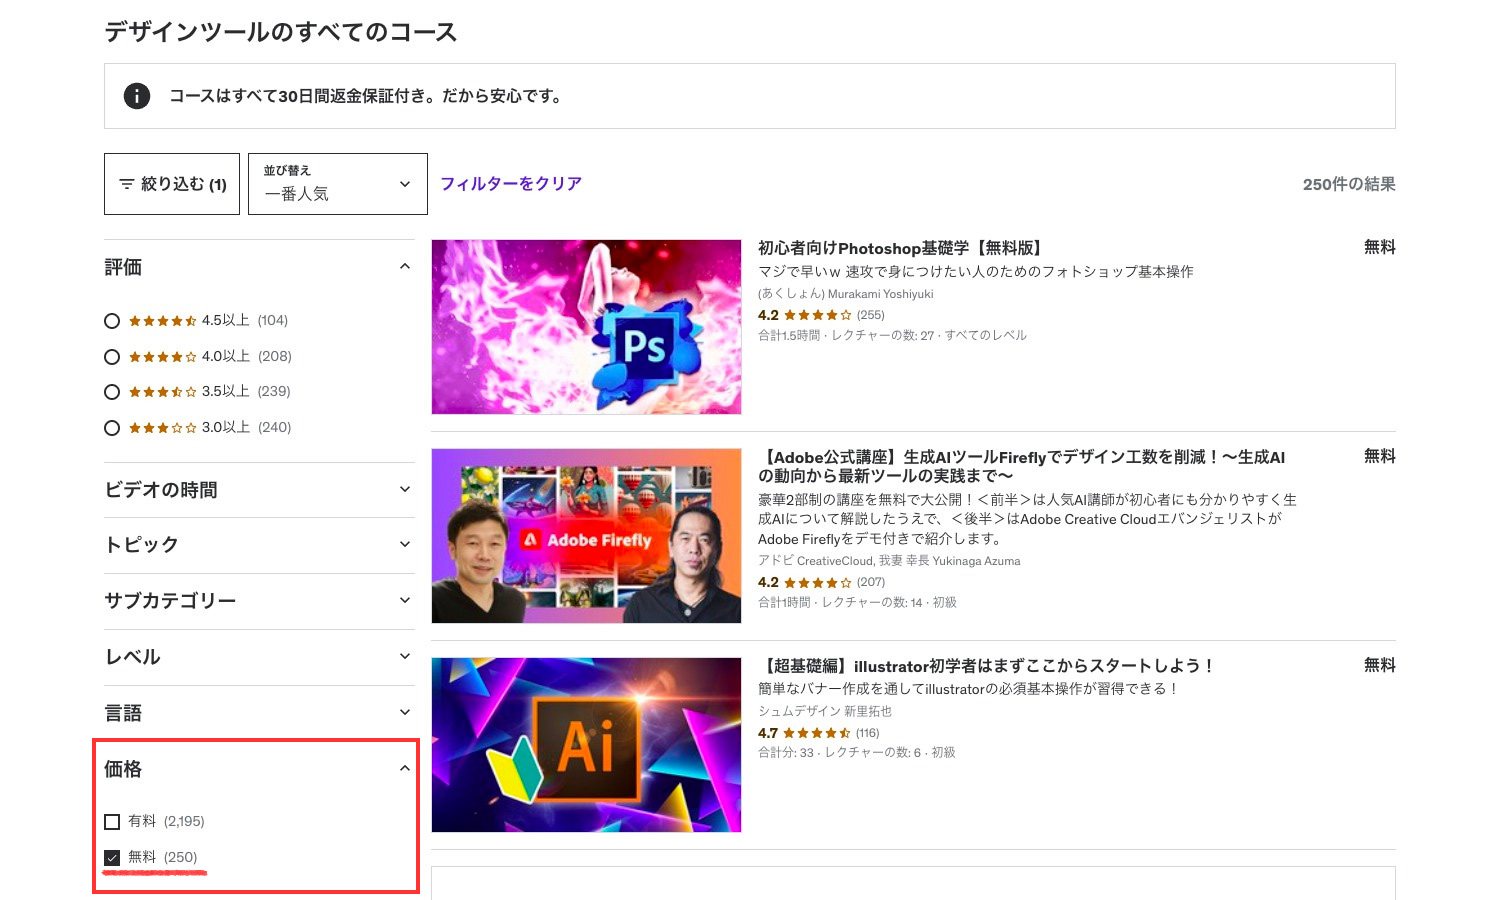The width and height of the screenshot is (1500, 900).
Task: Select the 4.0以上 rating radio button
Action: click(112, 357)
